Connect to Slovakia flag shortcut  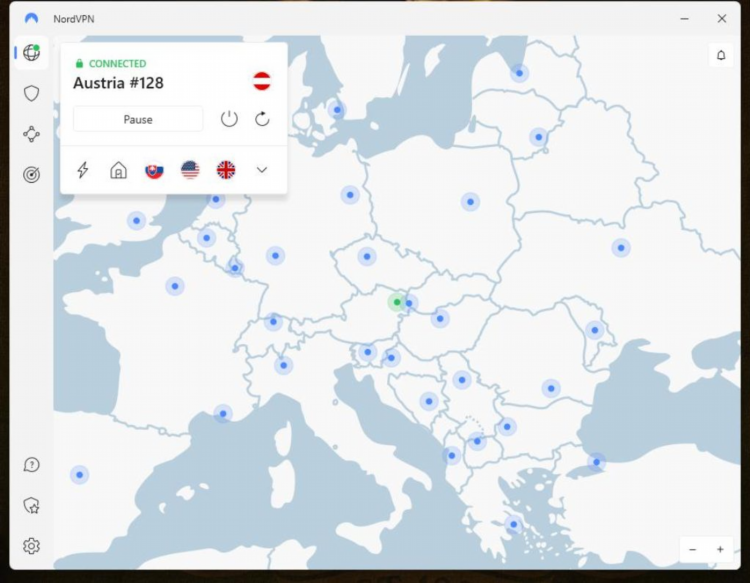pos(154,170)
